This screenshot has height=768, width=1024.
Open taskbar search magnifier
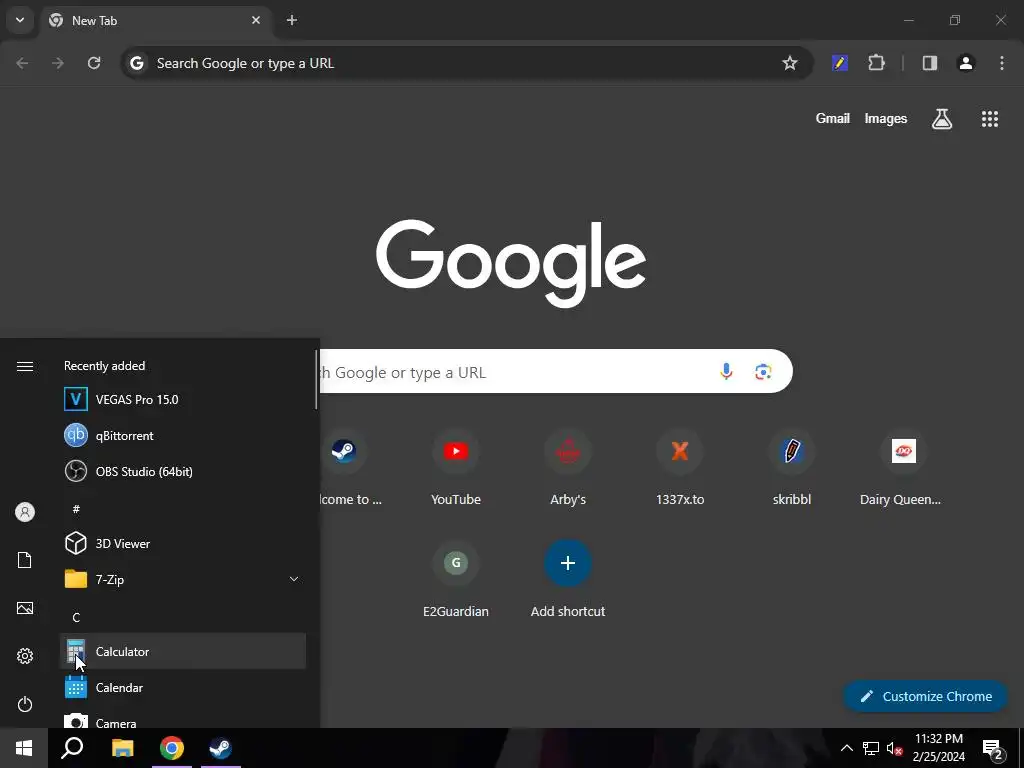point(72,748)
